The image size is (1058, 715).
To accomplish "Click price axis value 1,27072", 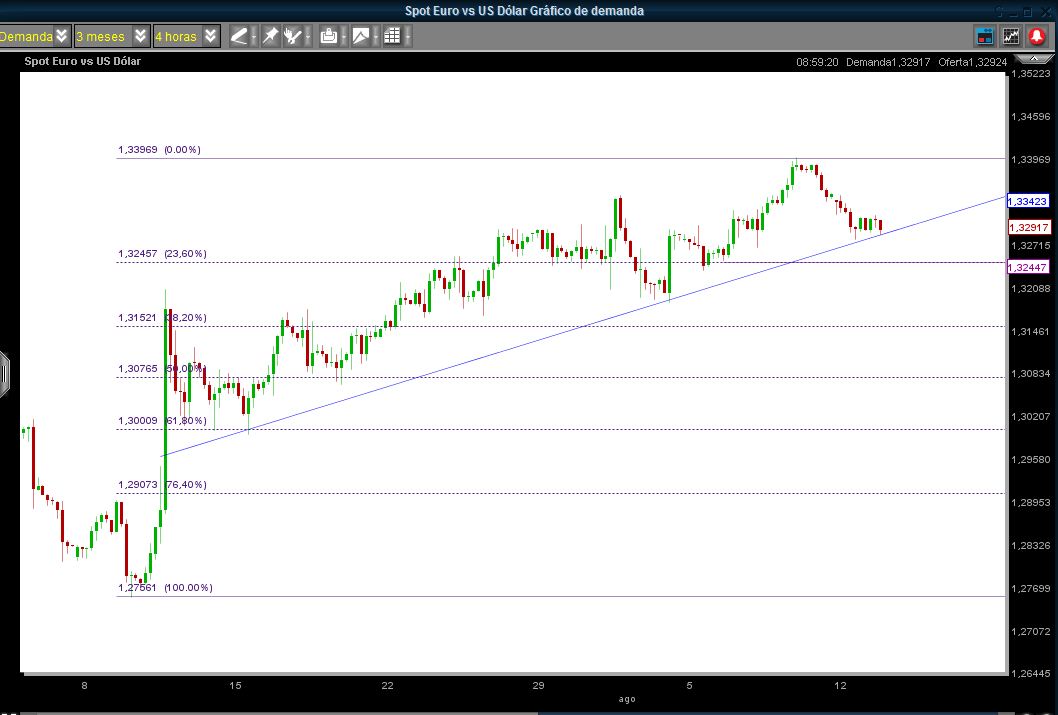I will [1030, 632].
